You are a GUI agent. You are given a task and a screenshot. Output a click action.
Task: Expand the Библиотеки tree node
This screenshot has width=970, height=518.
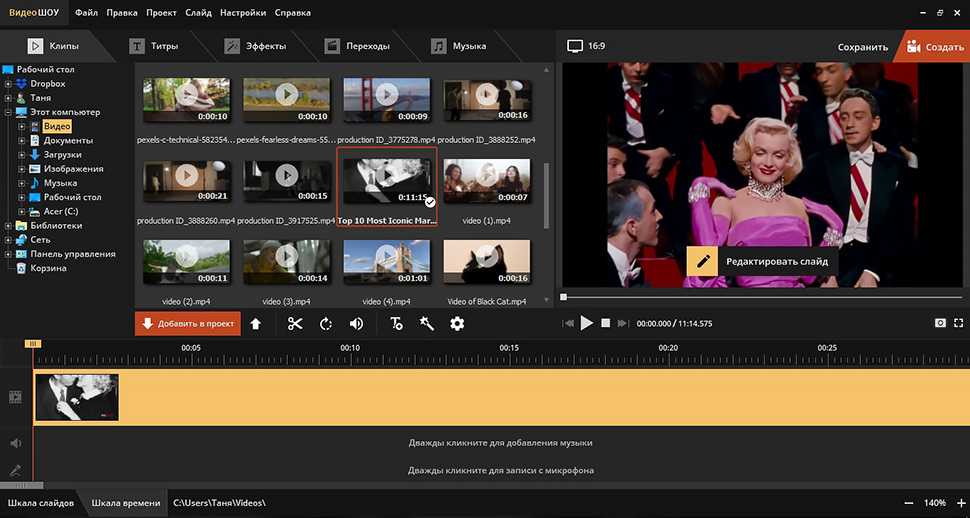8,226
